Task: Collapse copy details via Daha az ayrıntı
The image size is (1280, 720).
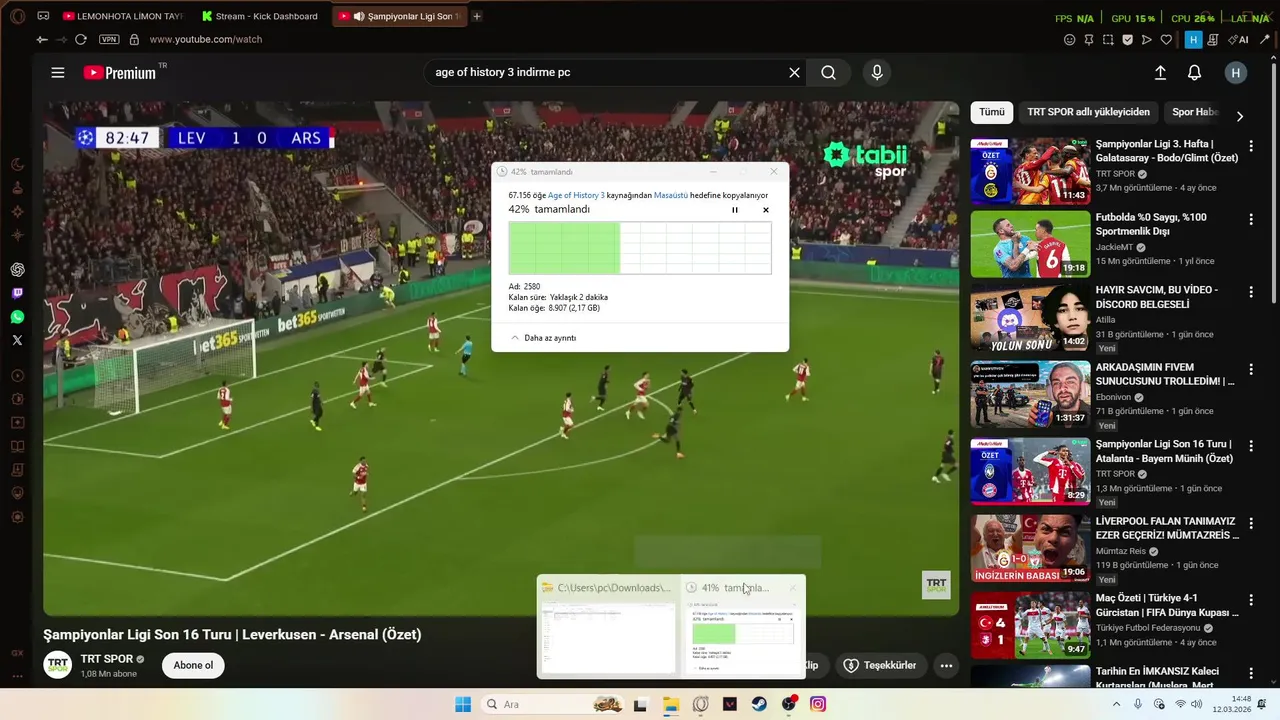Action: coord(543,338)
